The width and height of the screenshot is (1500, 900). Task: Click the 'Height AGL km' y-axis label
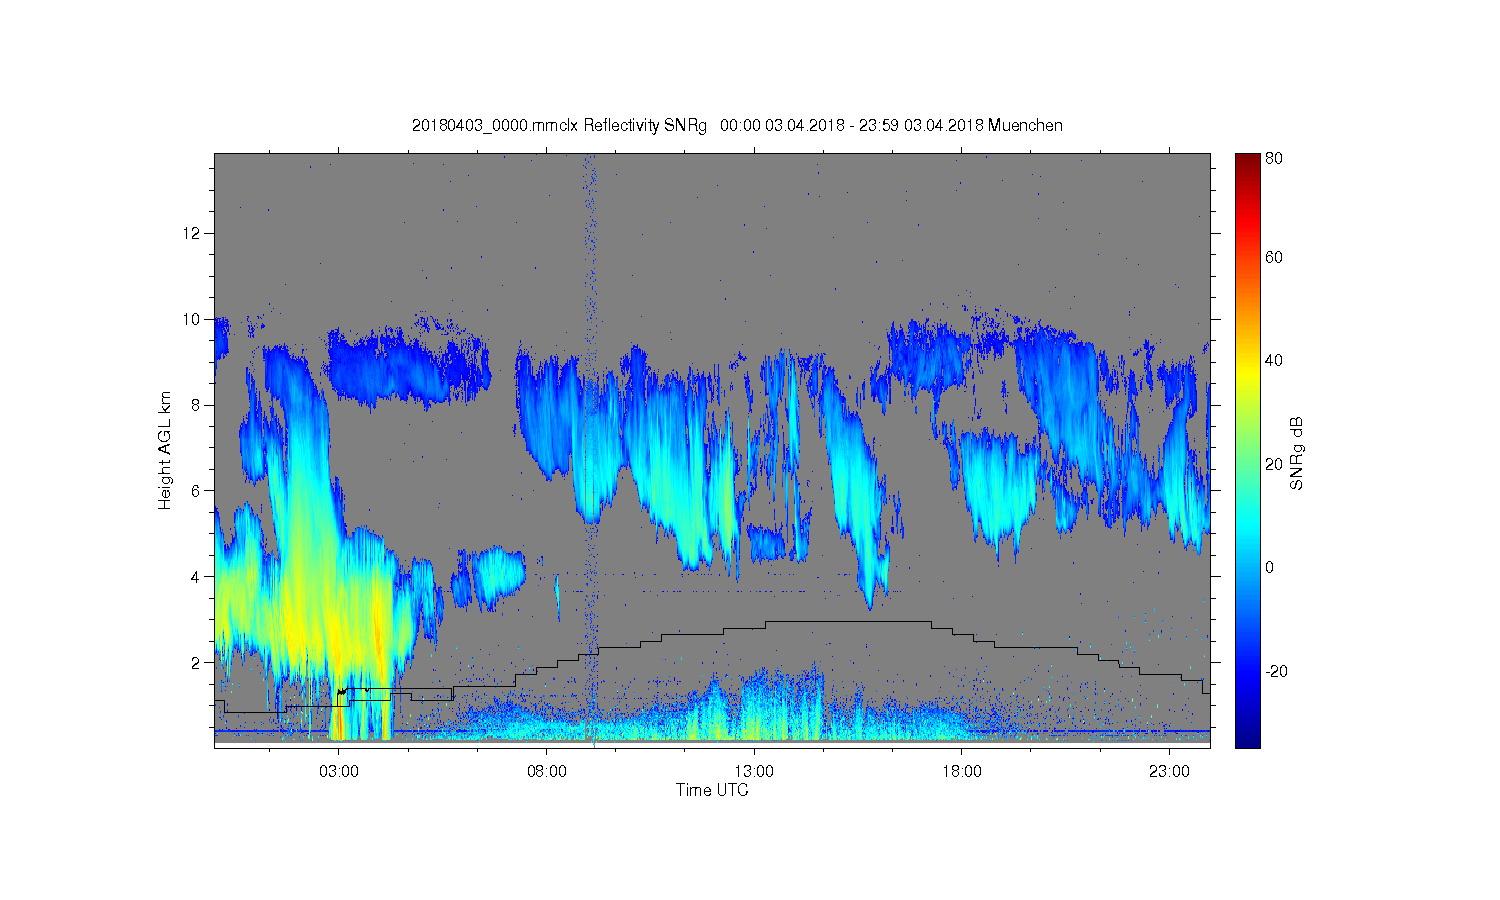click(165, 450)
